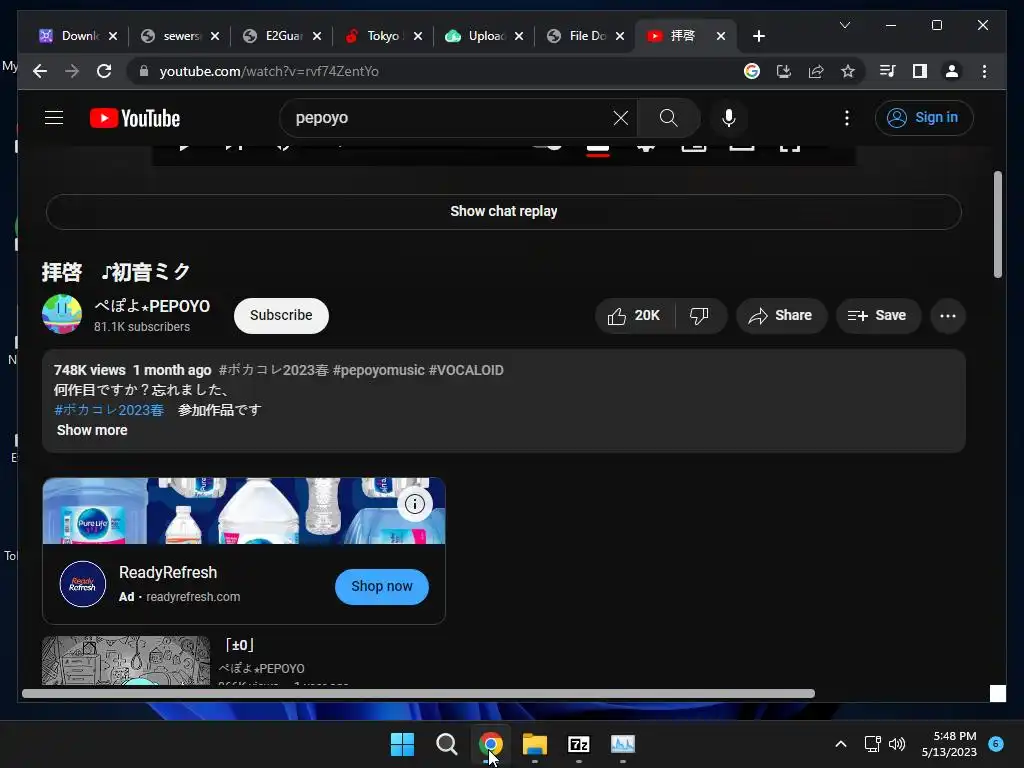Open the PEPOYO channel avatar
Screen dimensions: 1024x768
[62, 314]
